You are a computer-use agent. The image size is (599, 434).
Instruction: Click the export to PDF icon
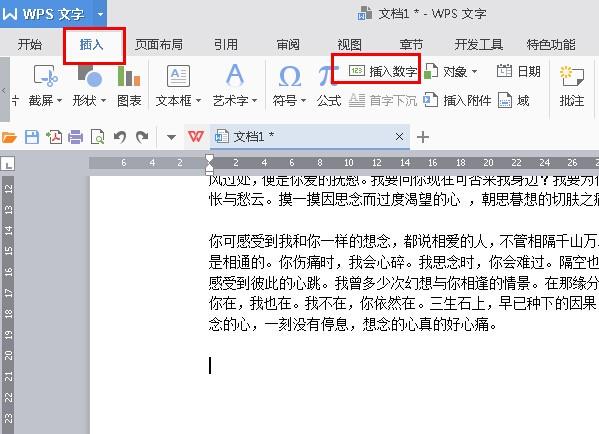click(x=54, y=137)
